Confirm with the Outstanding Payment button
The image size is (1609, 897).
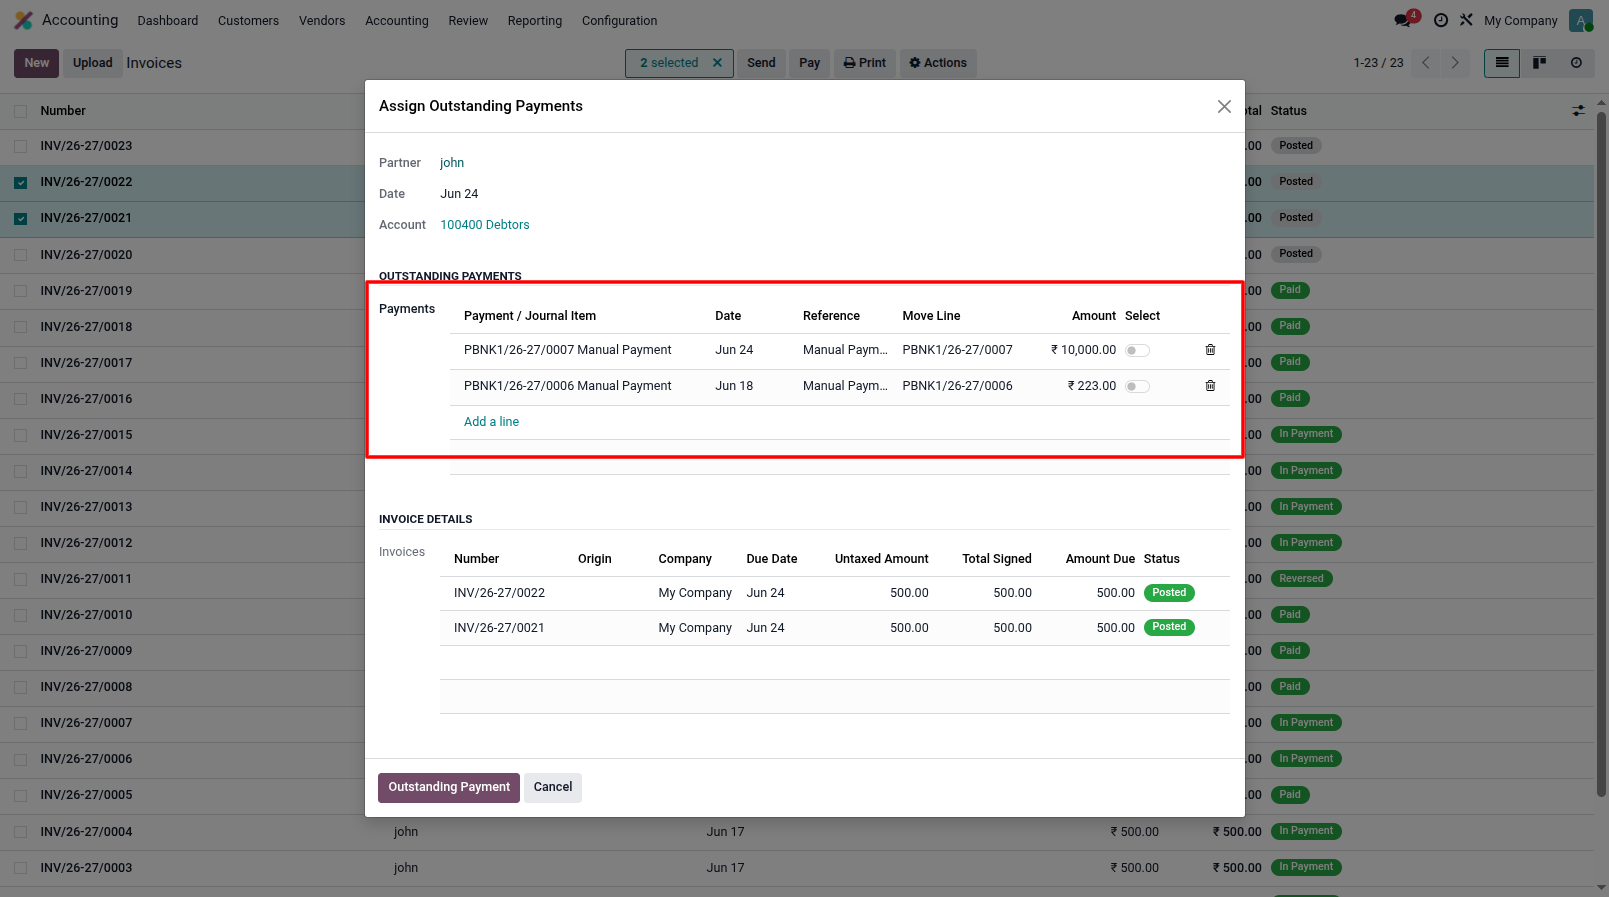tap(449, 787)
